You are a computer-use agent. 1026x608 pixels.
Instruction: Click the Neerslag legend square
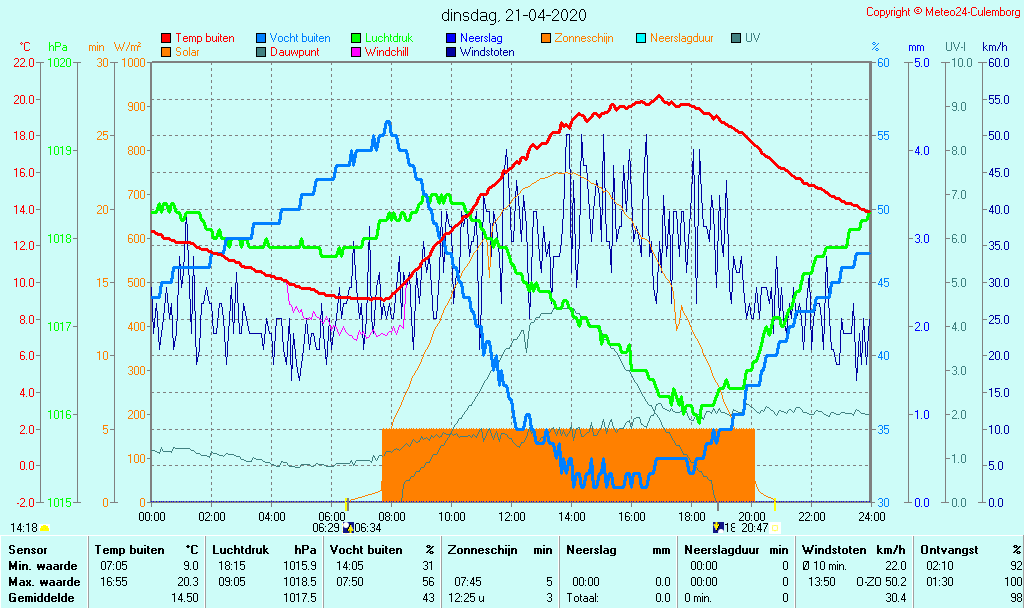(452, 38)
